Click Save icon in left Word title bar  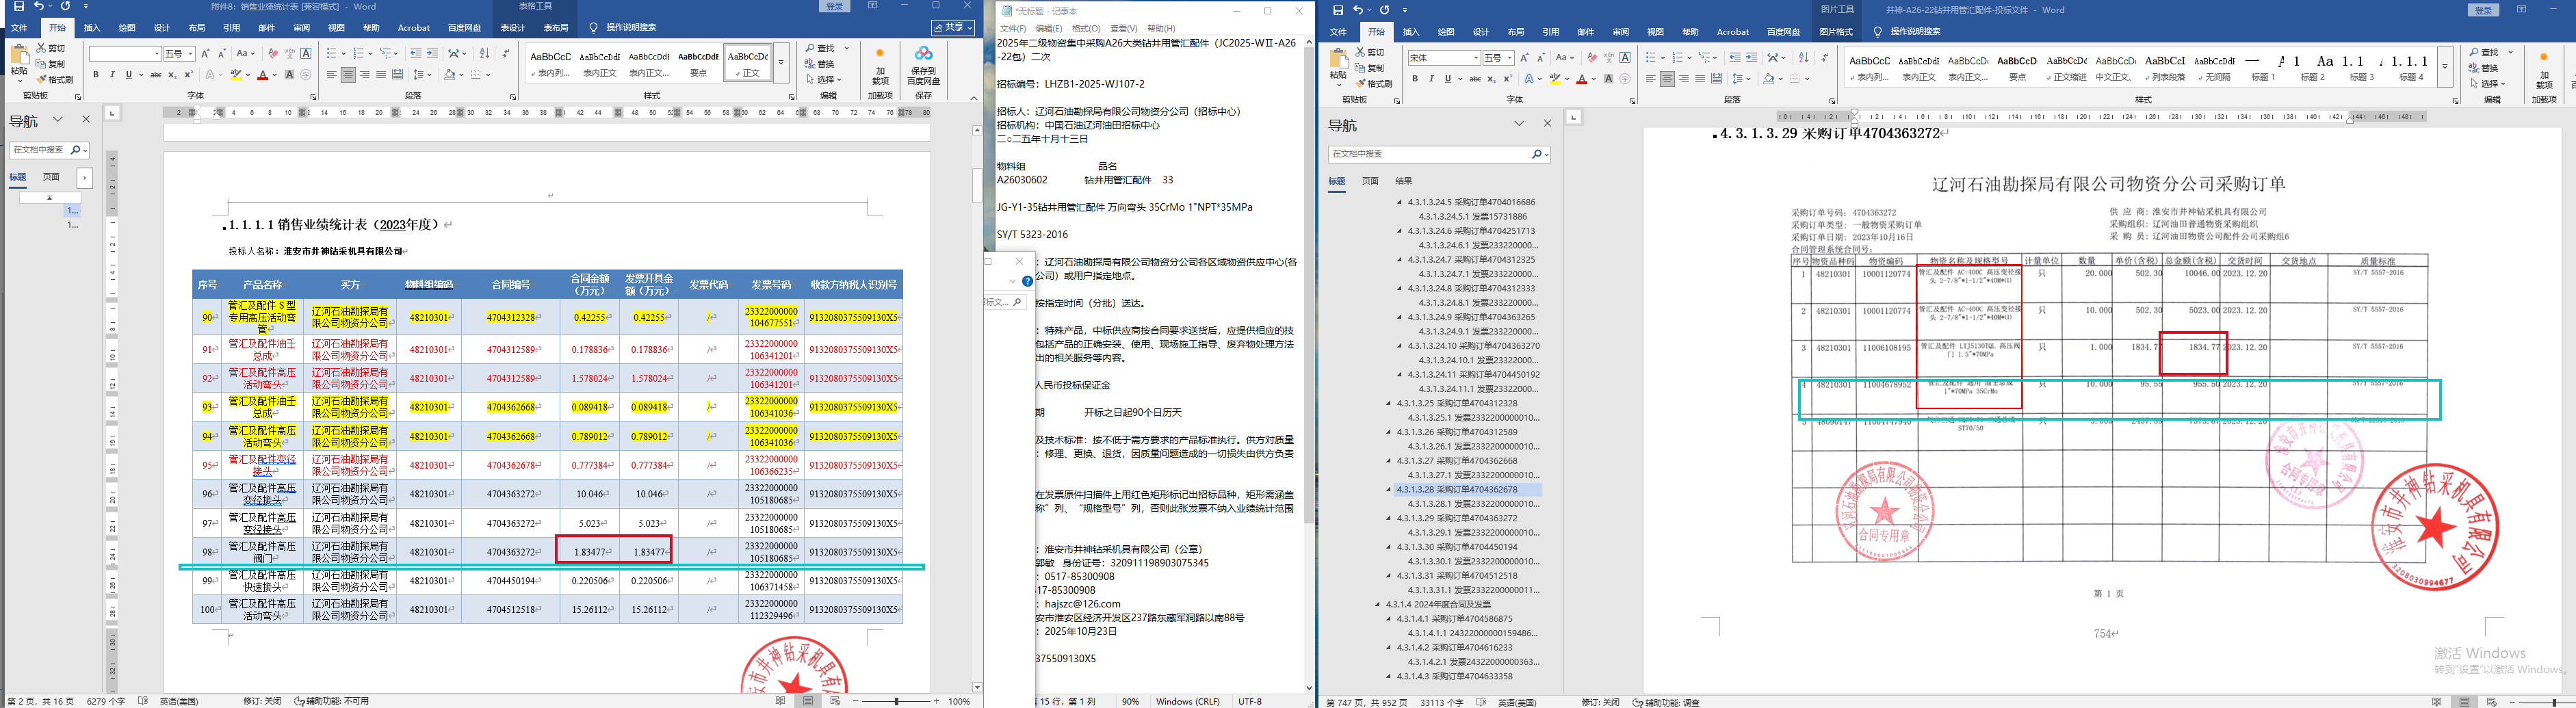pyautogui.click(x=19, y=7)
